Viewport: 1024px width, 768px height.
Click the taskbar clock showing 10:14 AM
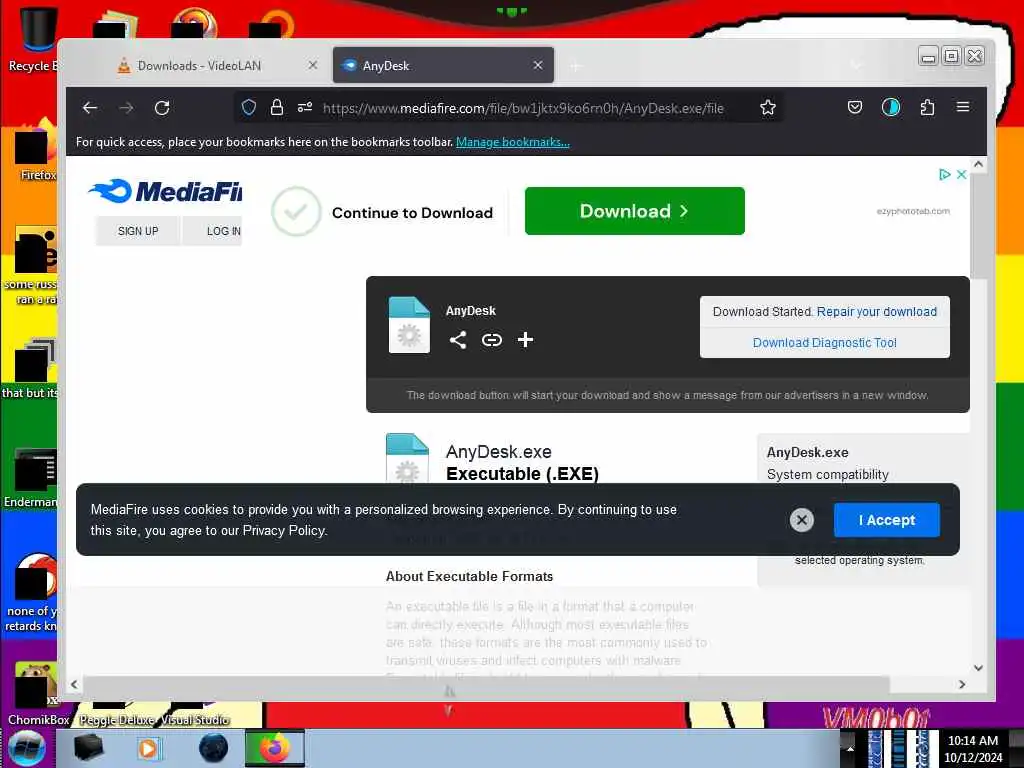pos(972,748)
